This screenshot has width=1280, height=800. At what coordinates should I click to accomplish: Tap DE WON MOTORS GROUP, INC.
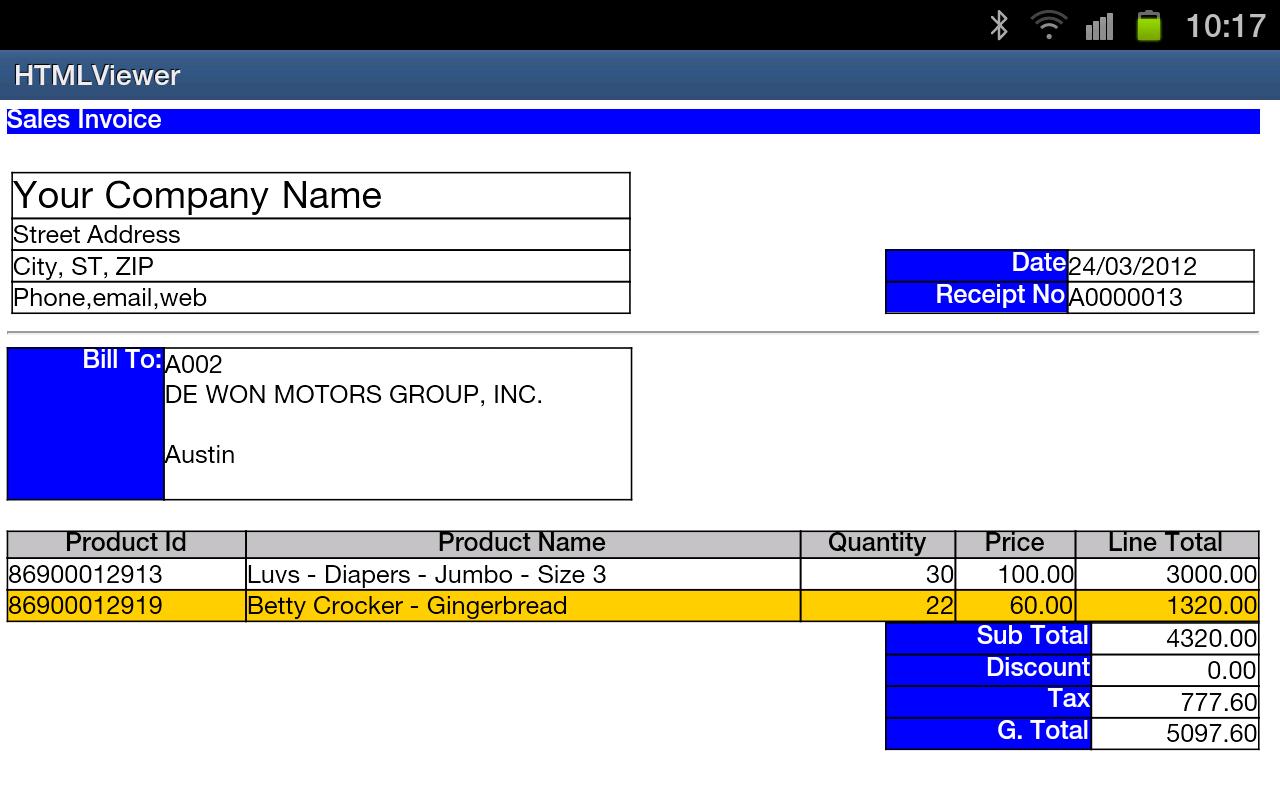tap(354, 395)
